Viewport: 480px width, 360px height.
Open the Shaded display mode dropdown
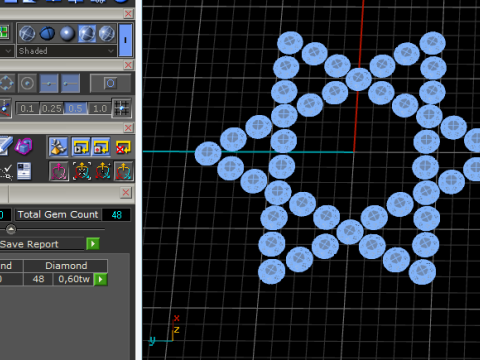pos(66,51)
